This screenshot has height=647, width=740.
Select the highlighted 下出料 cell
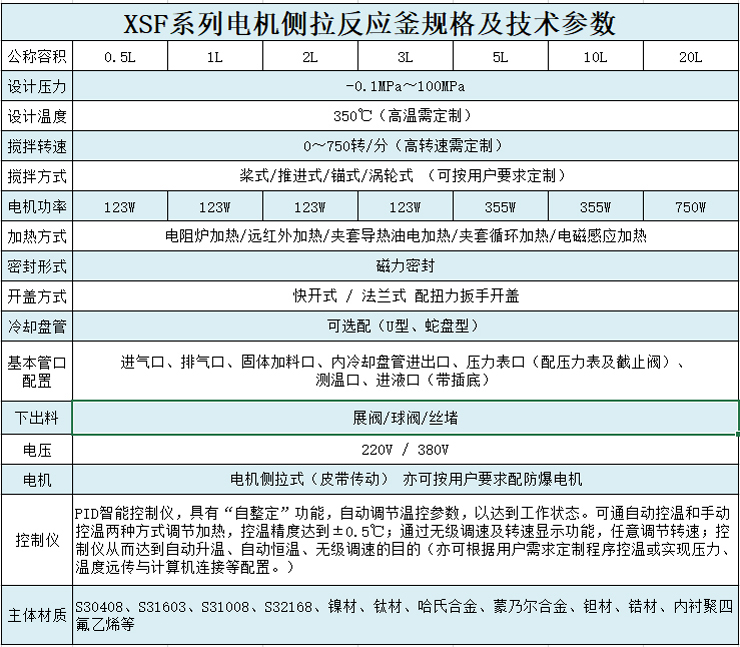[37, 417]
